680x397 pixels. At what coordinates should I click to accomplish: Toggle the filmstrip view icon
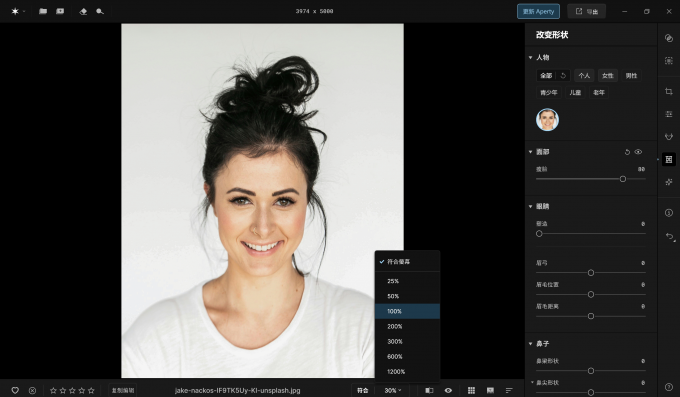[x=490, y=390]
